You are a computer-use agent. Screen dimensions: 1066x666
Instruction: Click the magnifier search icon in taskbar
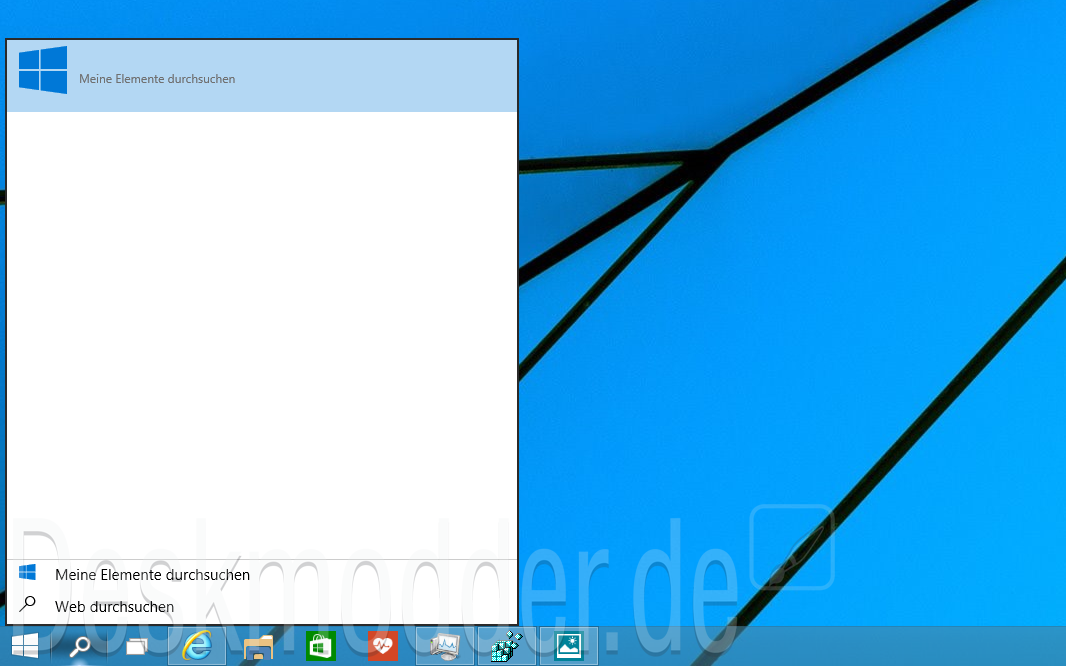click(x=80, y=646)
